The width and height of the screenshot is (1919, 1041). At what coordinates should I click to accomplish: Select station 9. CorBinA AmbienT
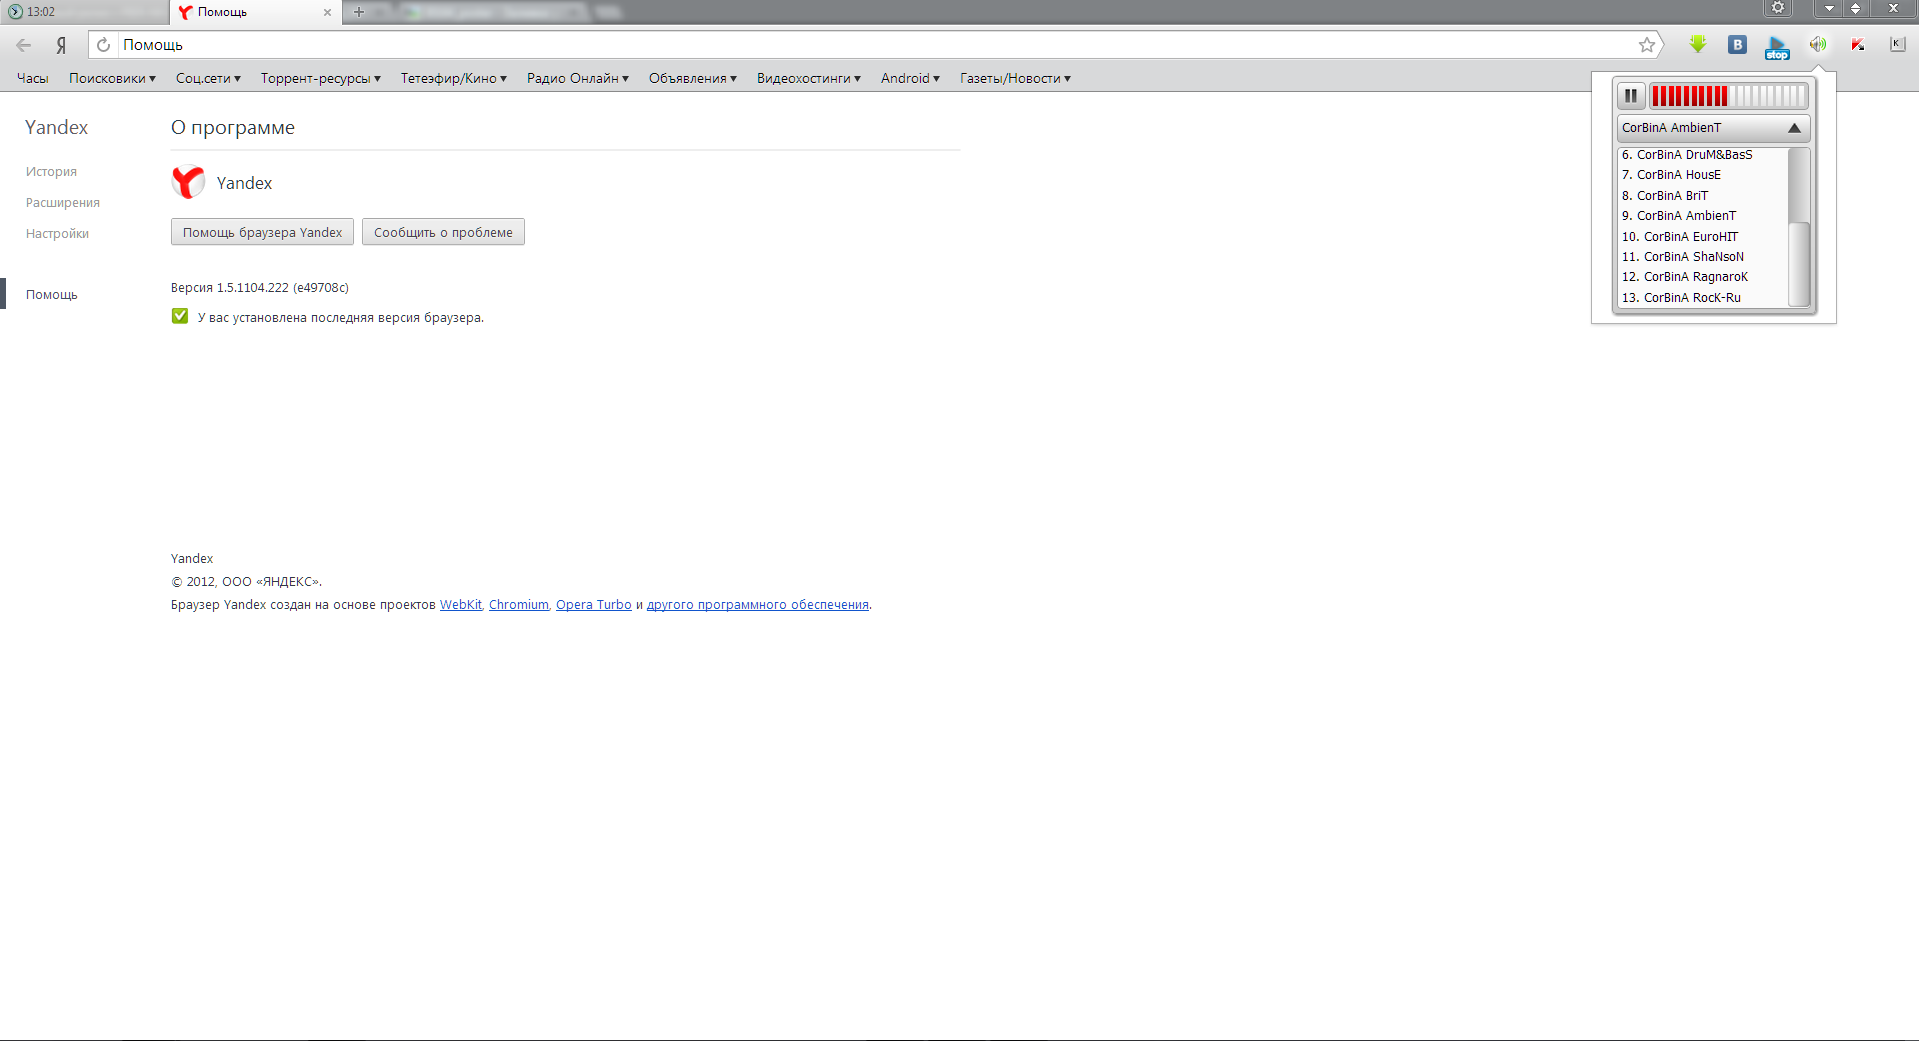coord(1703,216)
